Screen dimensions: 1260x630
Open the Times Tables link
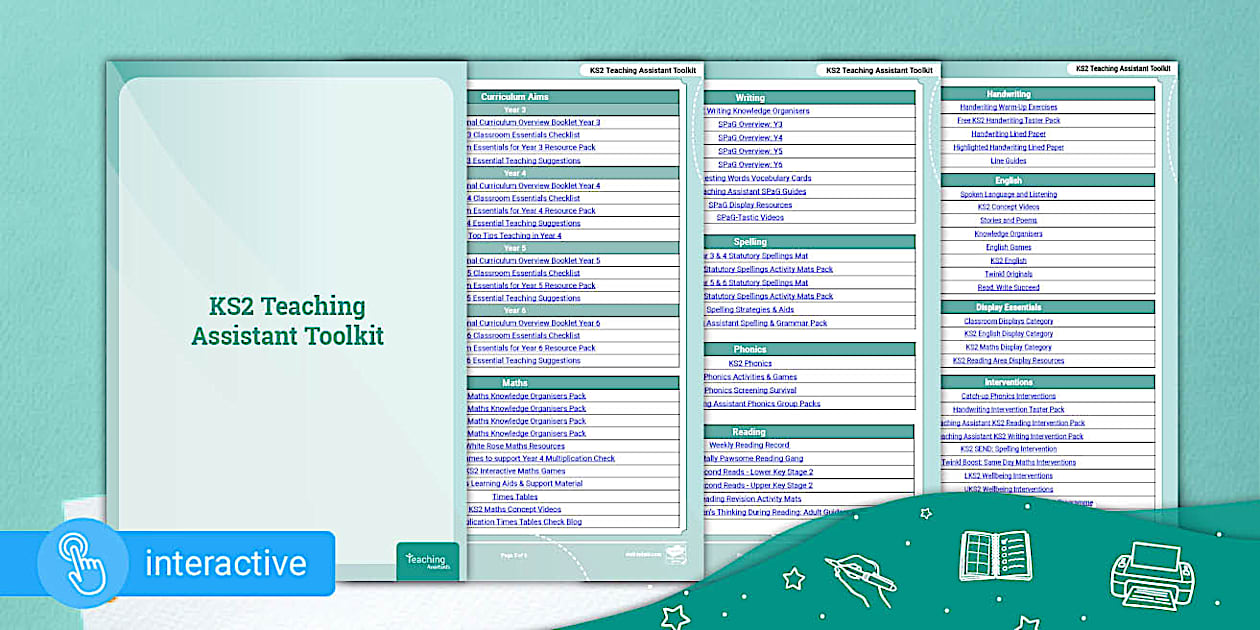point(516,496)
